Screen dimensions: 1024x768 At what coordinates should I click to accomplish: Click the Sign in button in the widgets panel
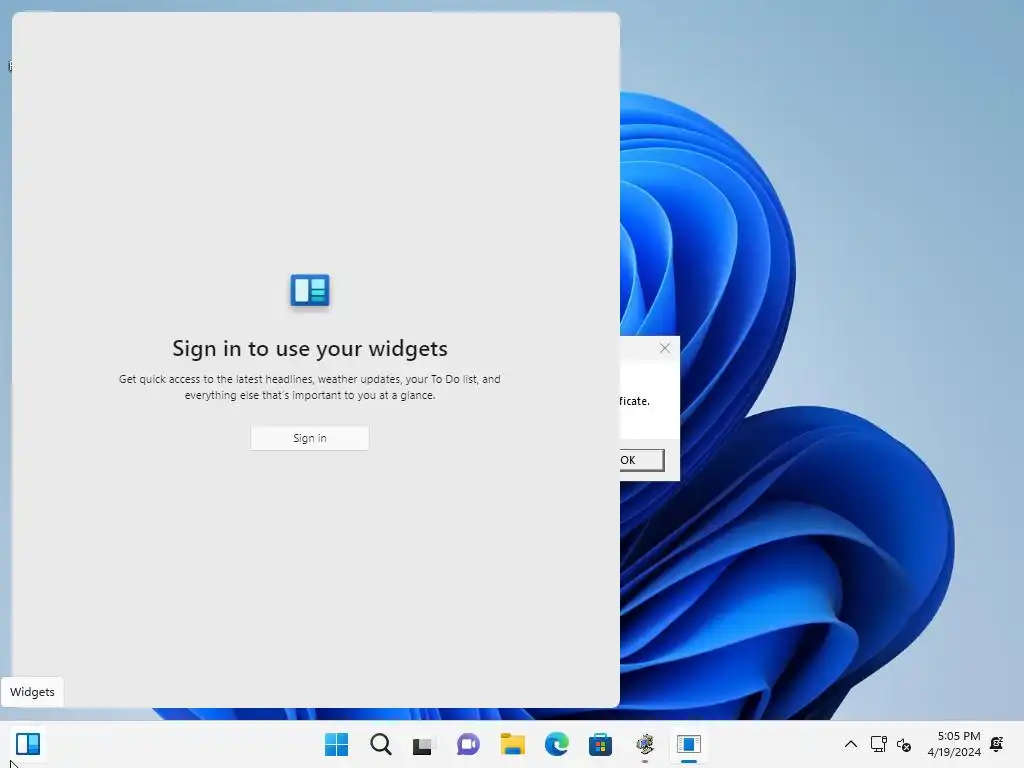(x=310, y=438)
